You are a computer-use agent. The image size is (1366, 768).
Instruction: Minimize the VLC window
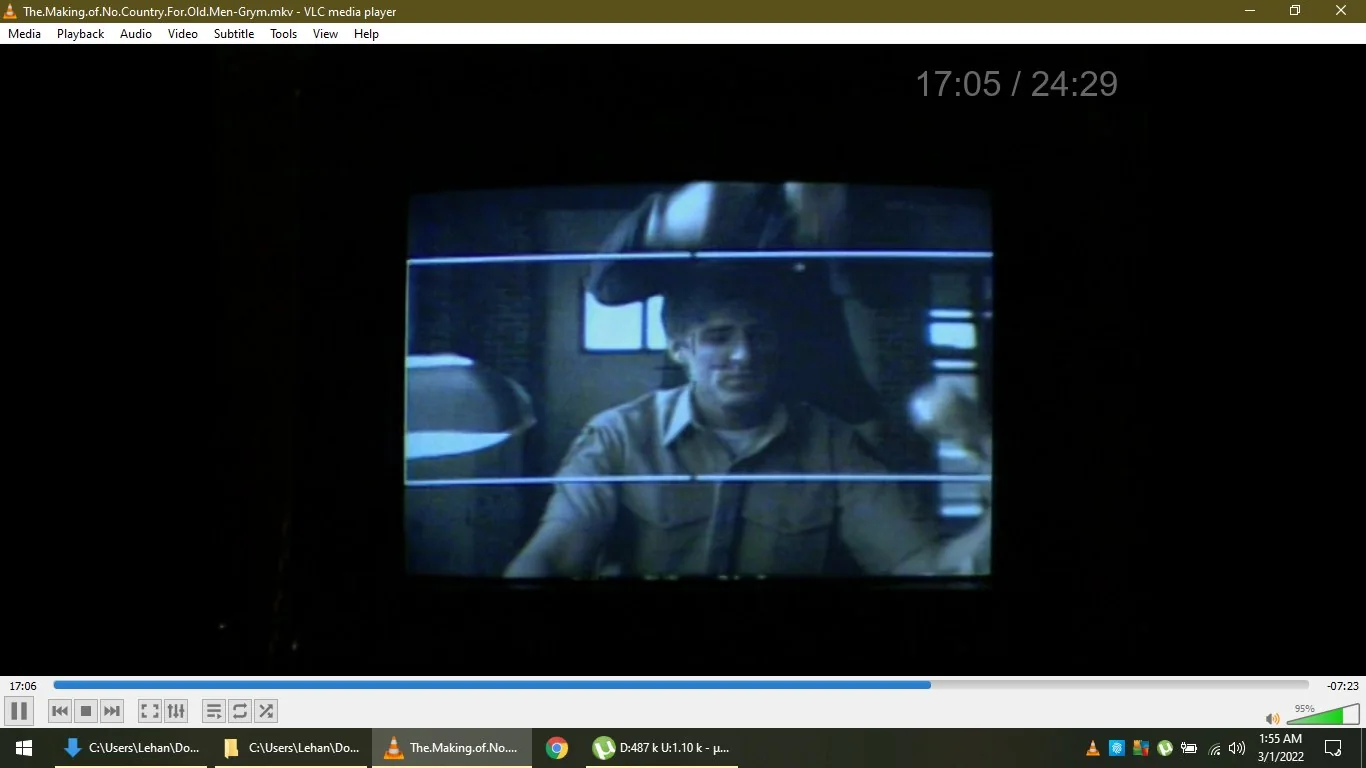point(1250,11)
